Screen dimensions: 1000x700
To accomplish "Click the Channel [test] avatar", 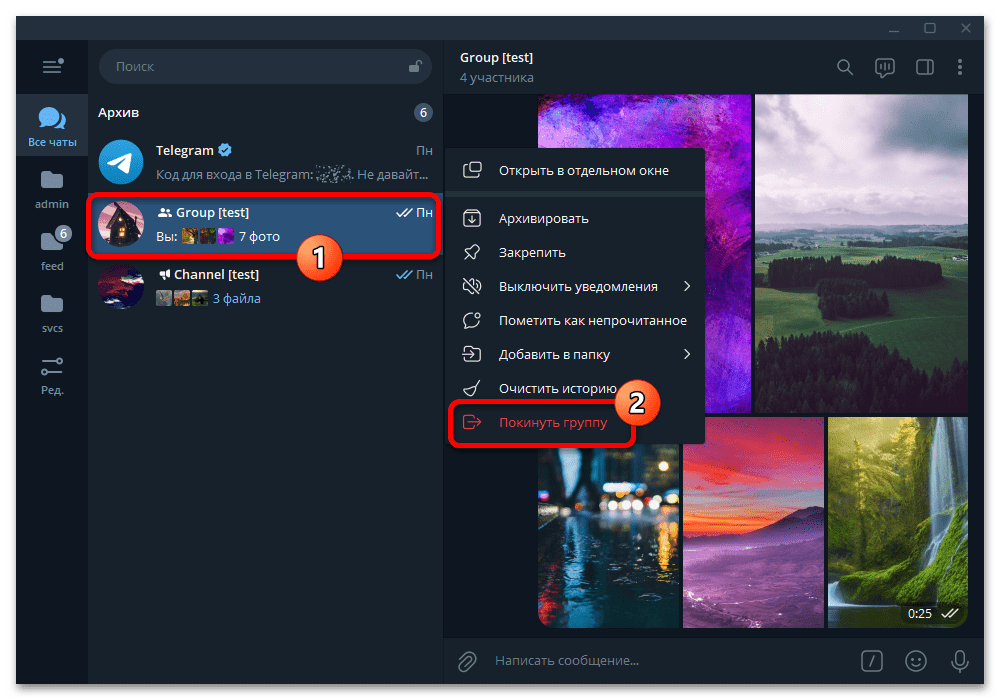I will pos(121,286).
